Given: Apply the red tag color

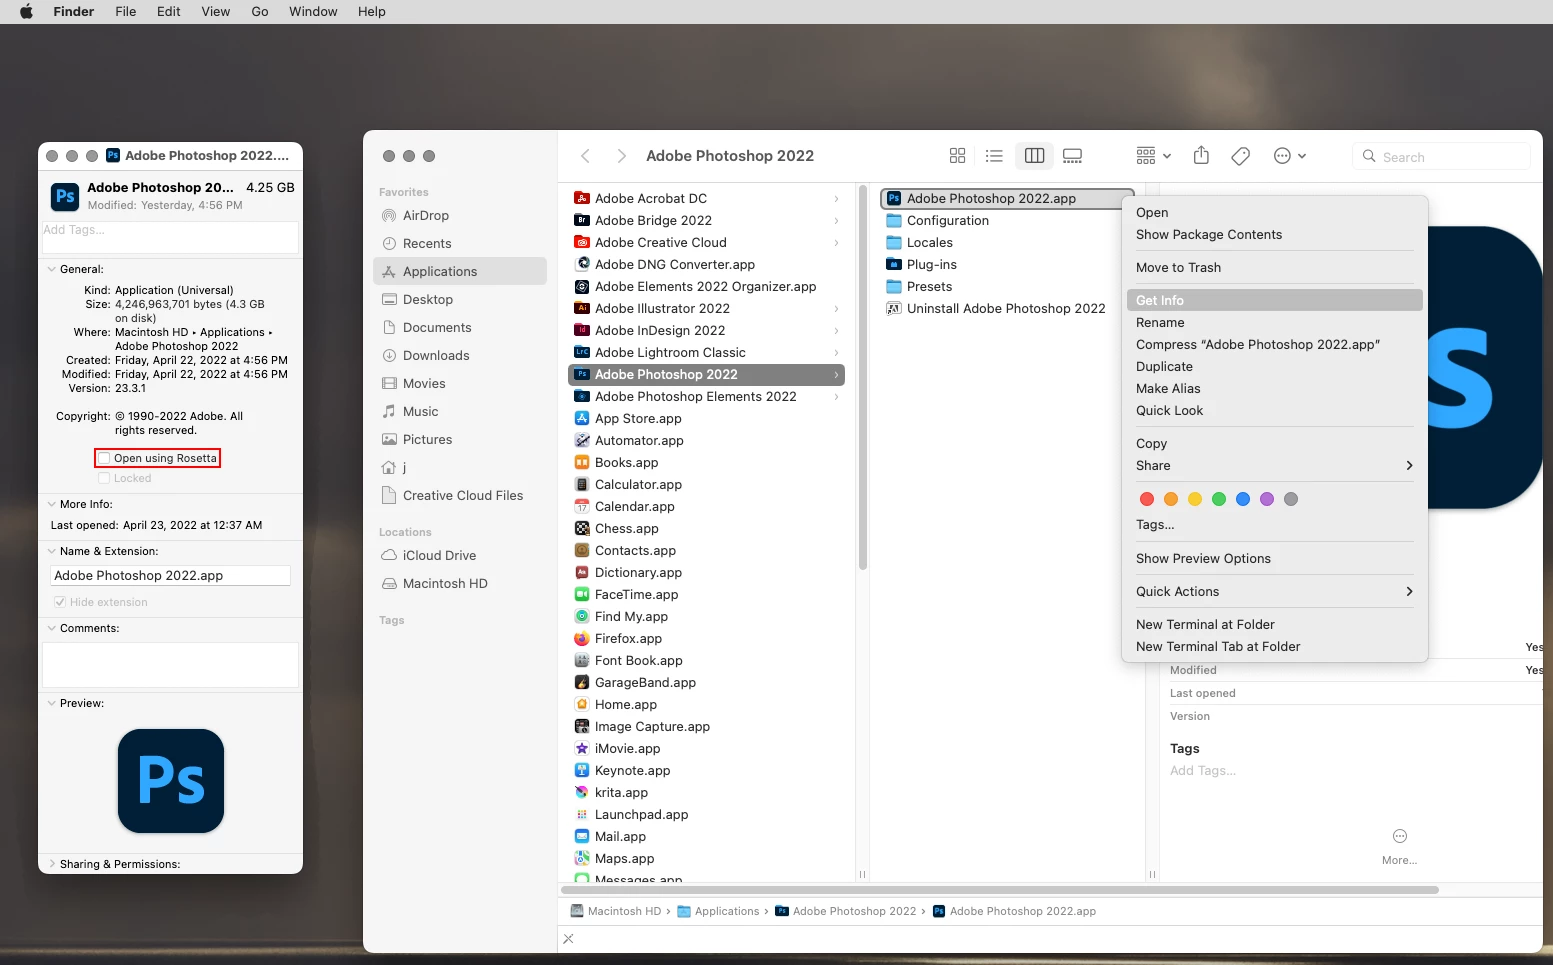Looking at the screenshot, I should tap(1147, 499).
